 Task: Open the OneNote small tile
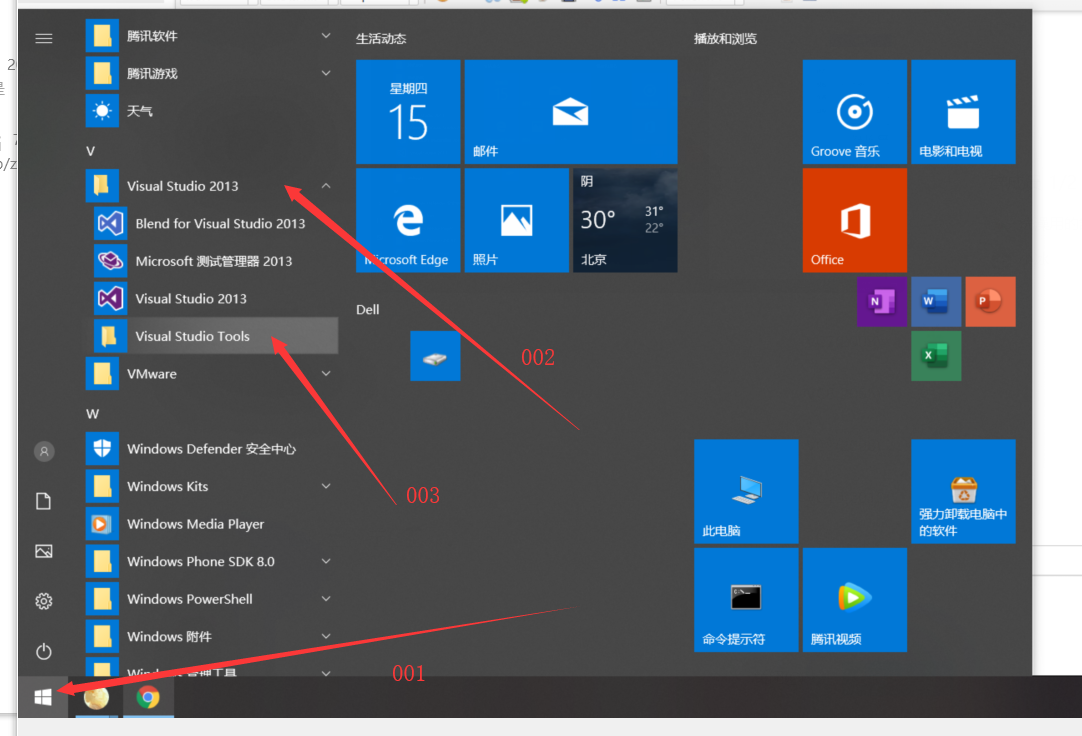coord(882,301)
